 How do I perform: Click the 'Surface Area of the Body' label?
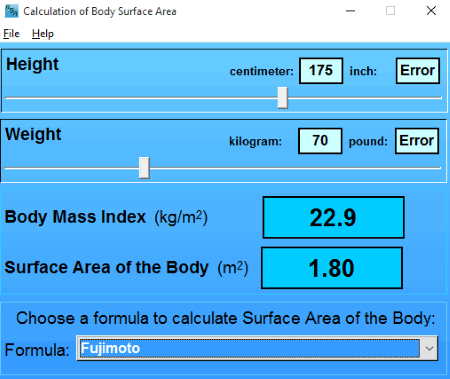(x=107, y=268)
